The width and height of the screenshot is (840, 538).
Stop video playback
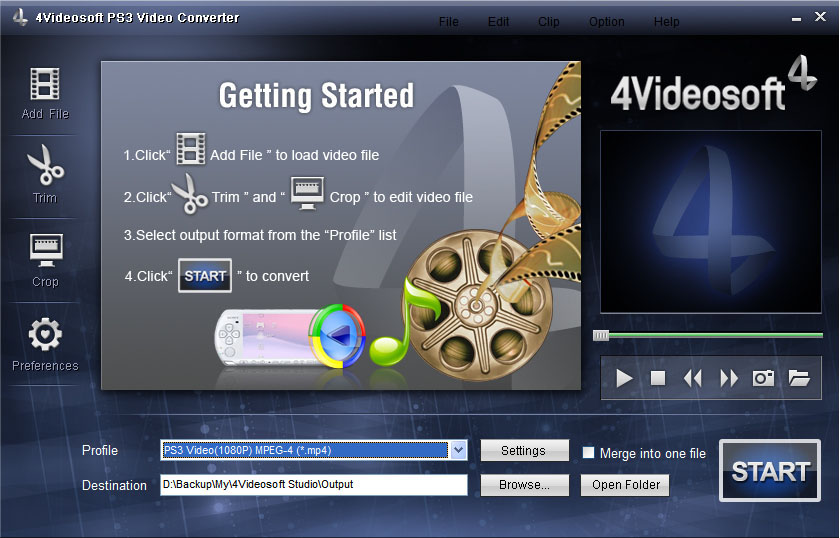click(658, 378)
